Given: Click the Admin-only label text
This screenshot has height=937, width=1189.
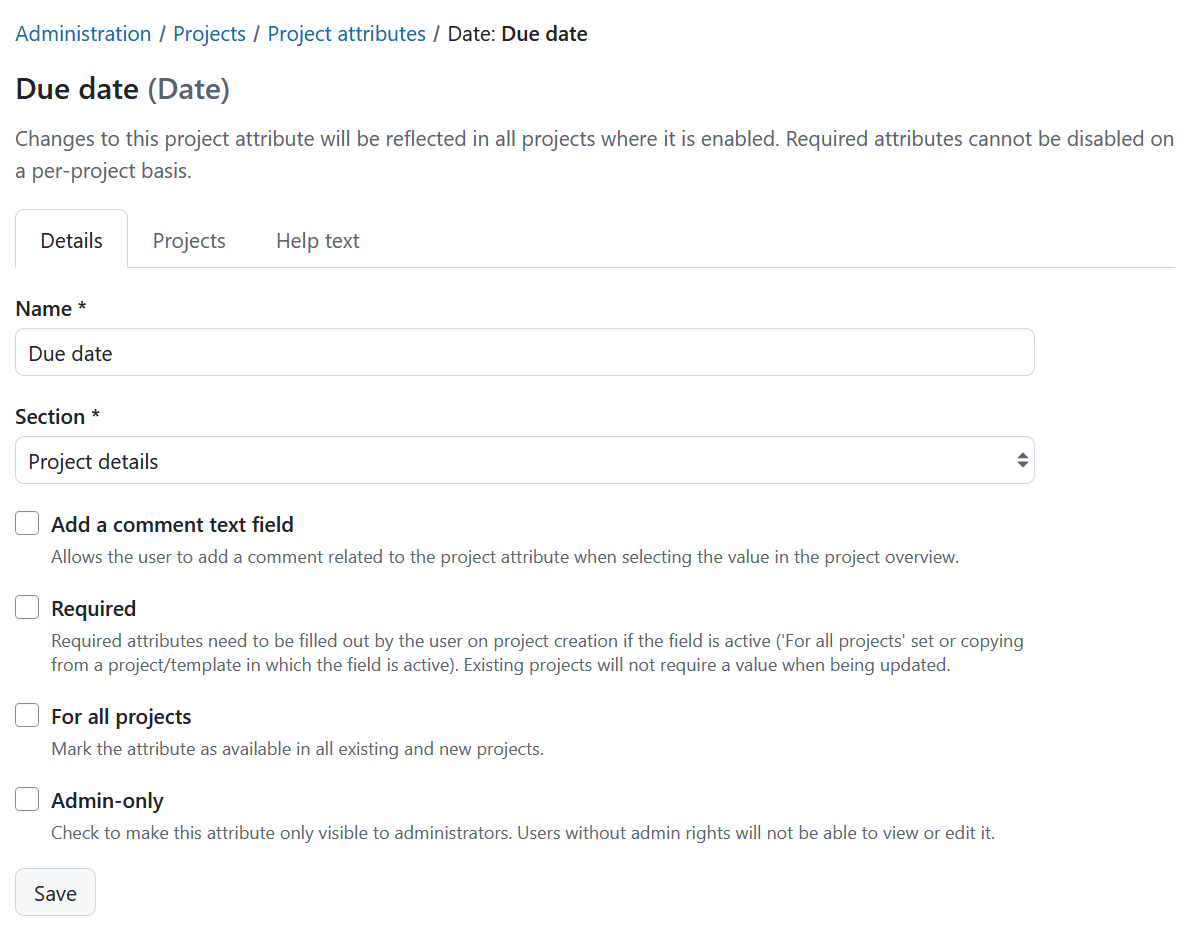Looking at the screenshot, I should click(x=107, y=801).
